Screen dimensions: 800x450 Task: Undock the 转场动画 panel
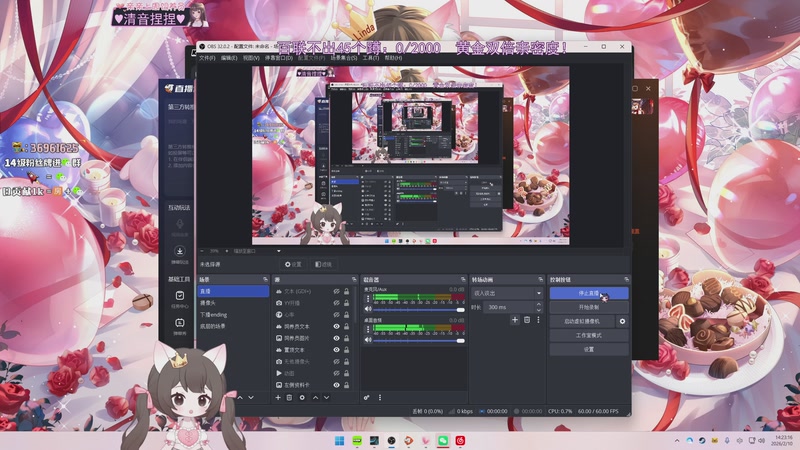point(540,280)
